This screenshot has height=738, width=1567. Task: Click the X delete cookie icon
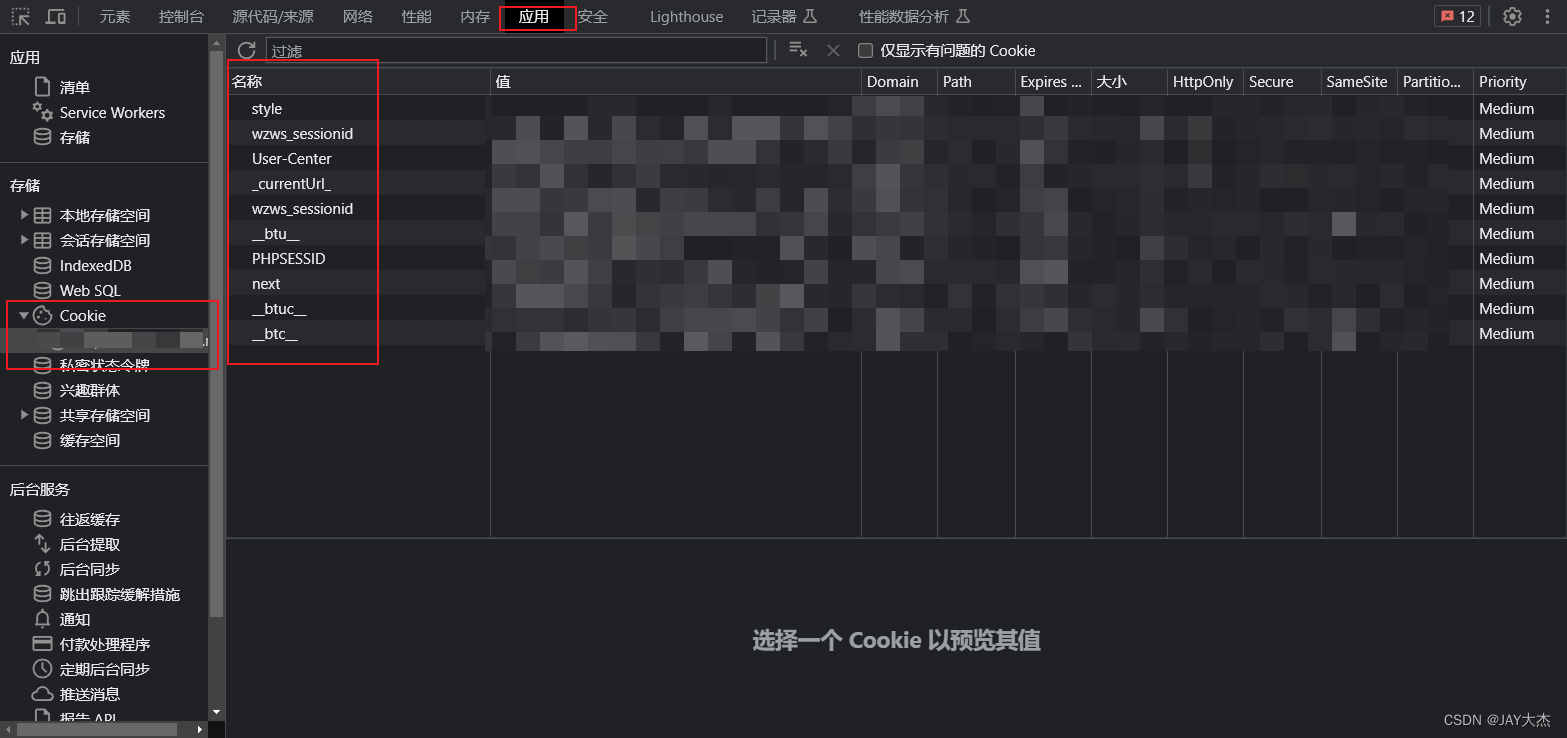pos(833,49)
